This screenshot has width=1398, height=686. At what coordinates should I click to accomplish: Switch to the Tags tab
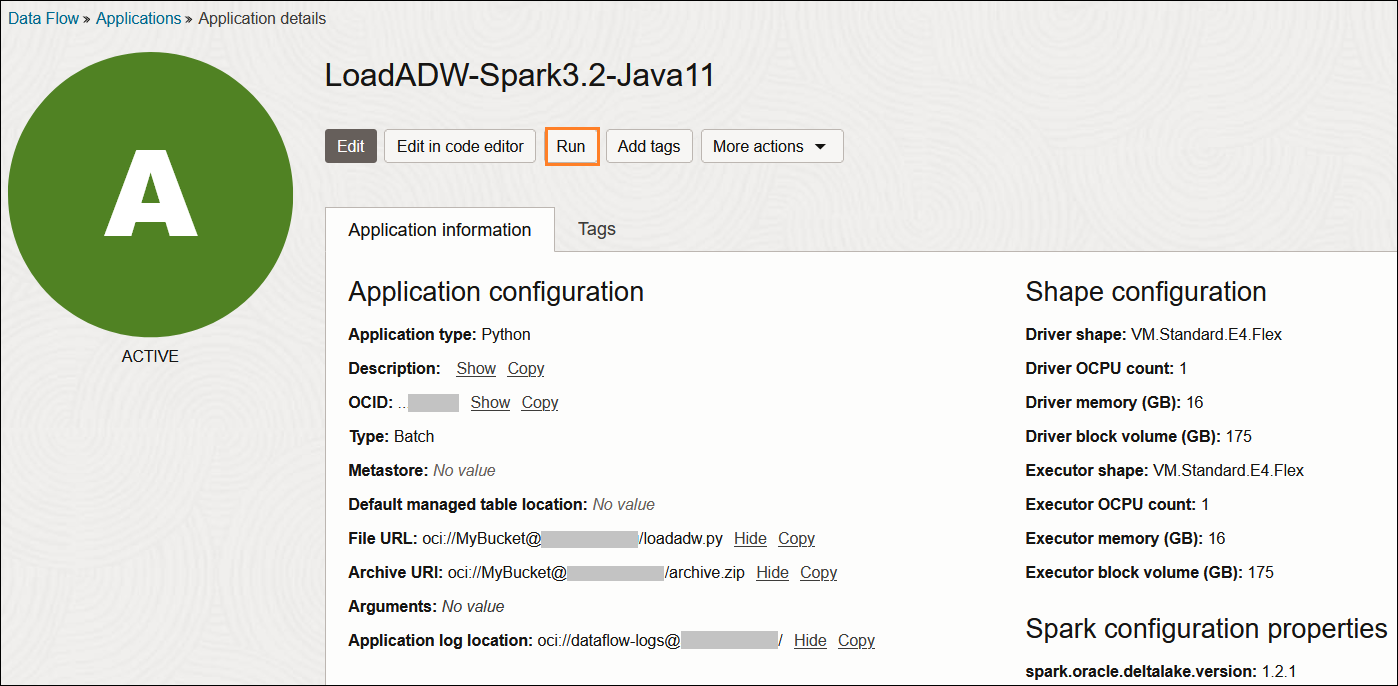tap(597, 229)
